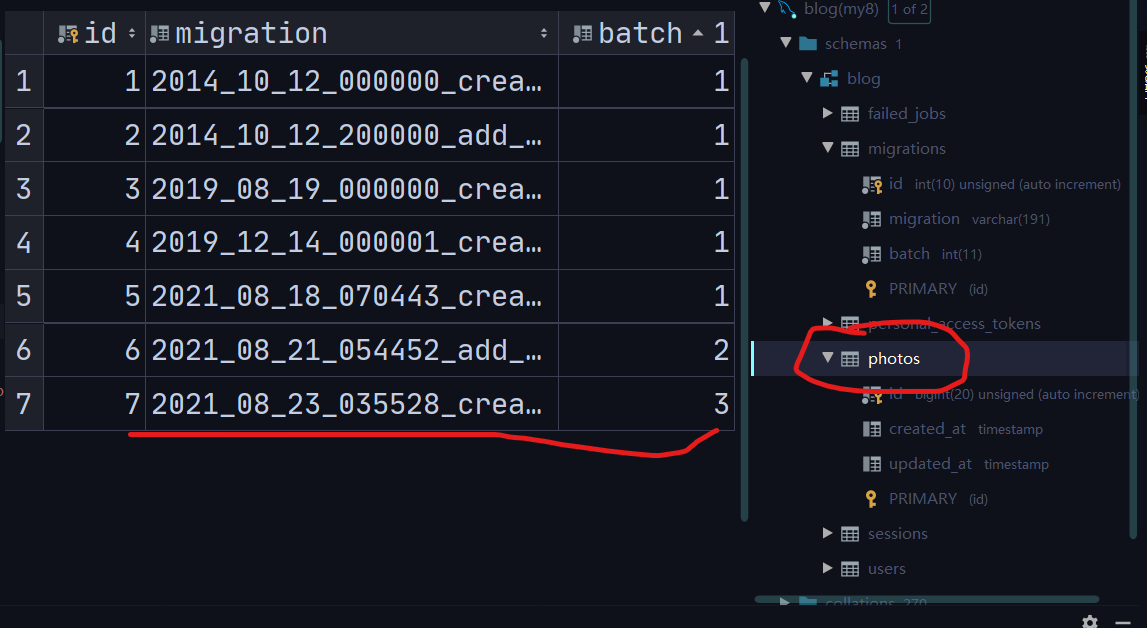Click the failed_jobs table icon
The image size is (1147, 628).
click(850, 113)
